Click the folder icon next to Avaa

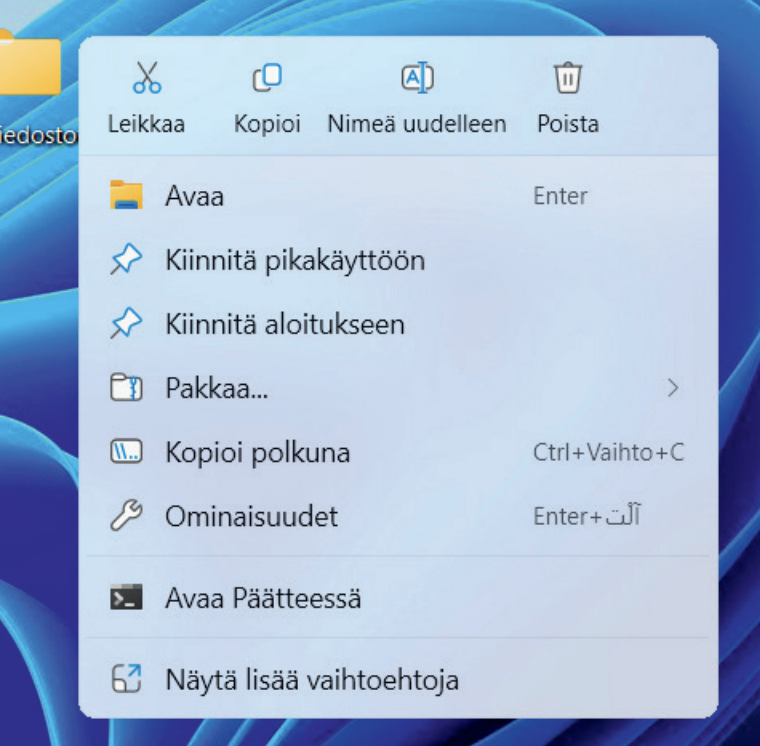tap(126, 195)
